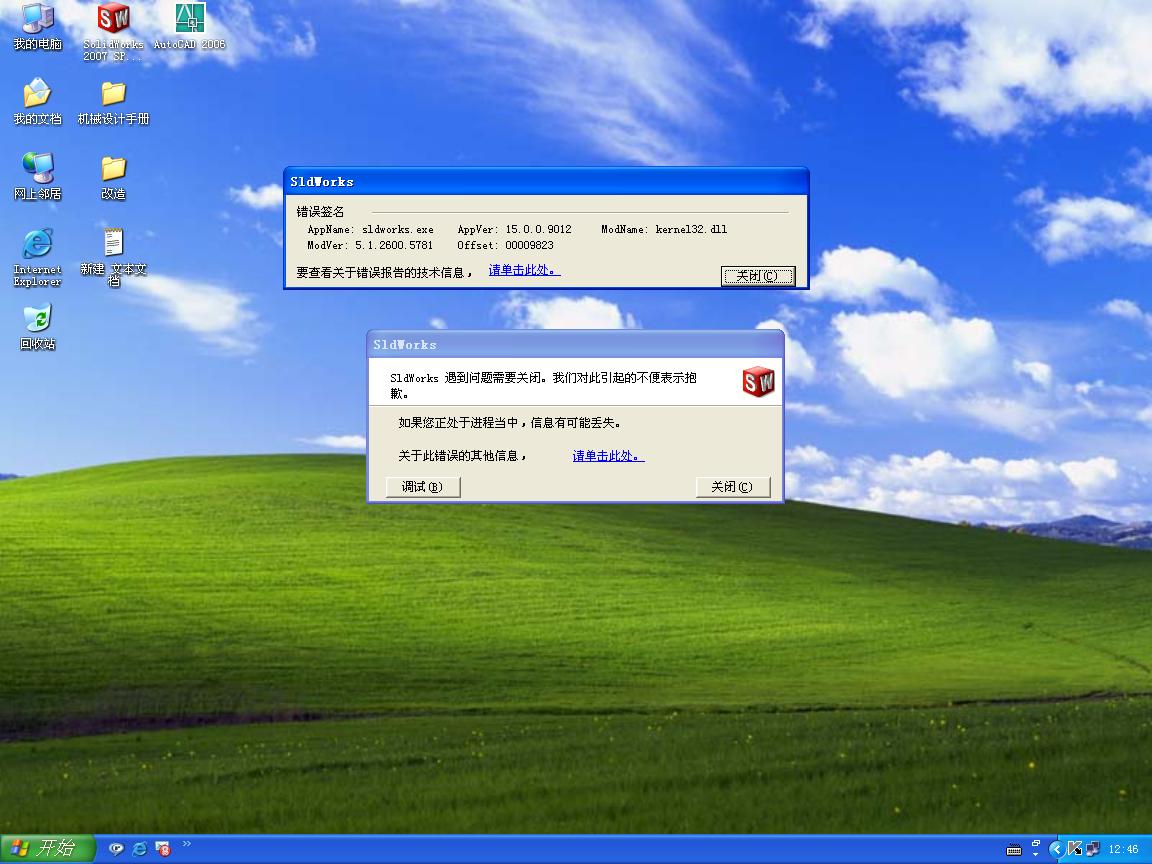Open the chat bubble quick launch icon
The width and height of the screenshot is (1152, 864).
coord(116,849)
